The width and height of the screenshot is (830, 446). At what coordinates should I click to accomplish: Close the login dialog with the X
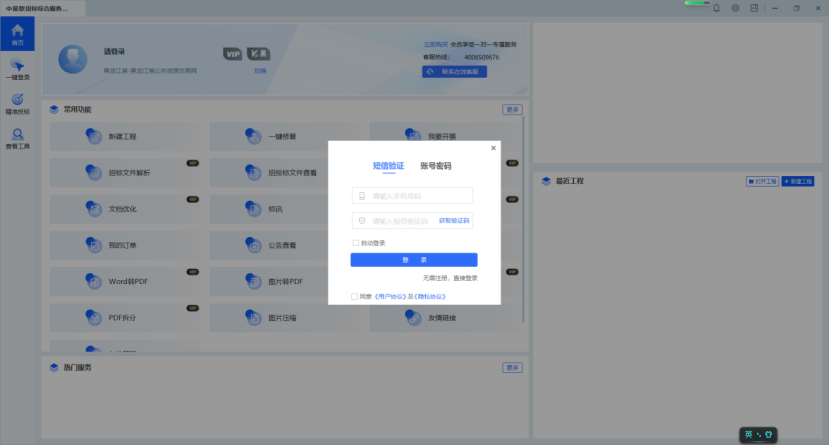coord(492,148)
